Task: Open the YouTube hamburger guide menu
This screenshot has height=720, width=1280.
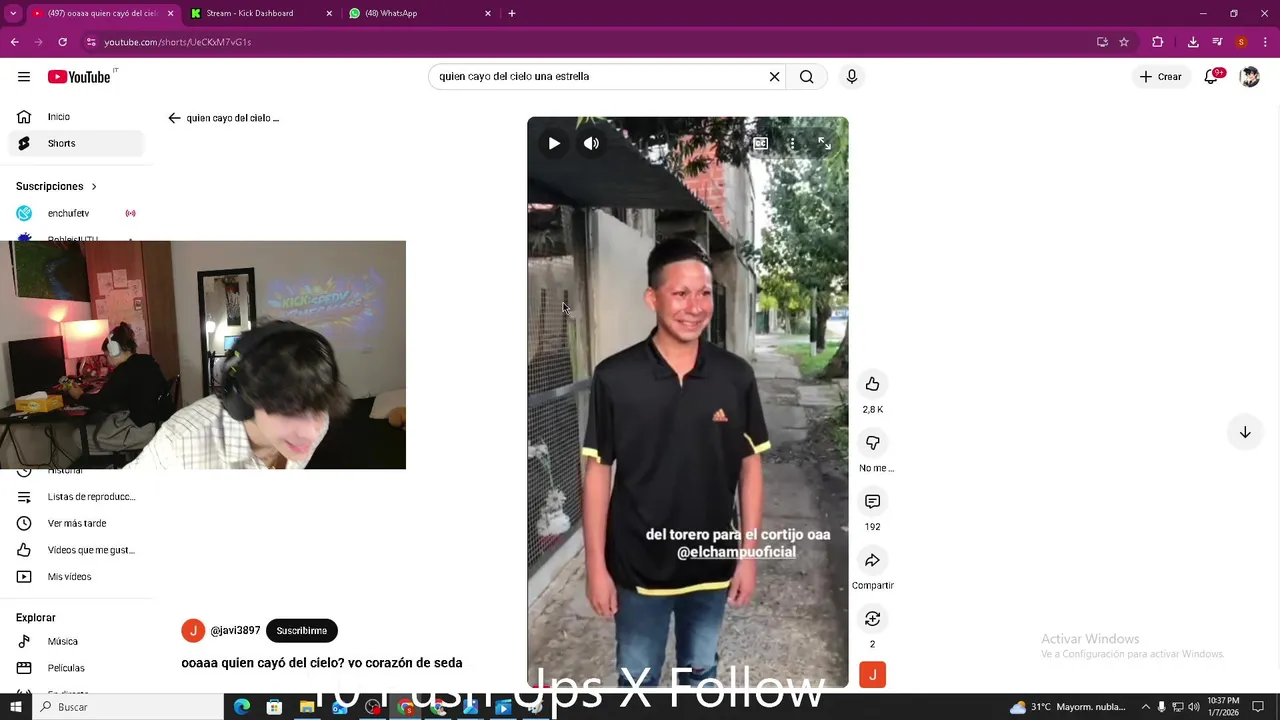Action: point(24,77)
